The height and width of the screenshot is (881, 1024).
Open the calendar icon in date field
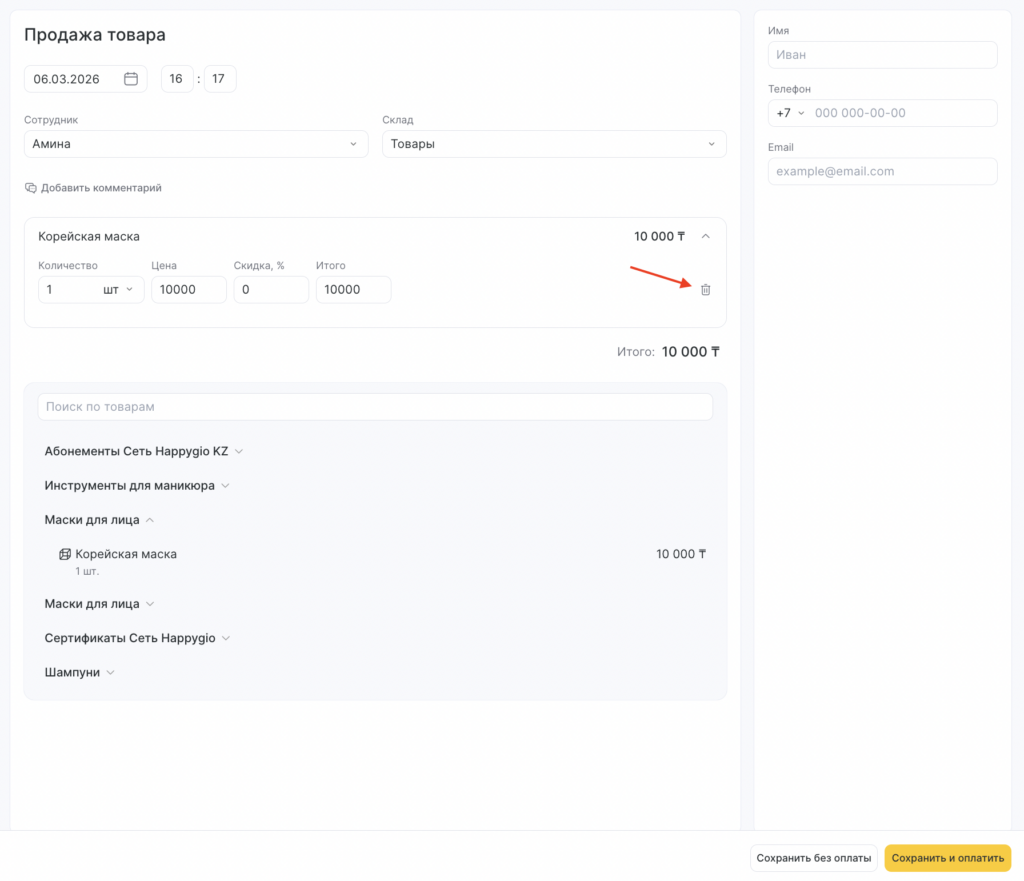coord(131,79)
